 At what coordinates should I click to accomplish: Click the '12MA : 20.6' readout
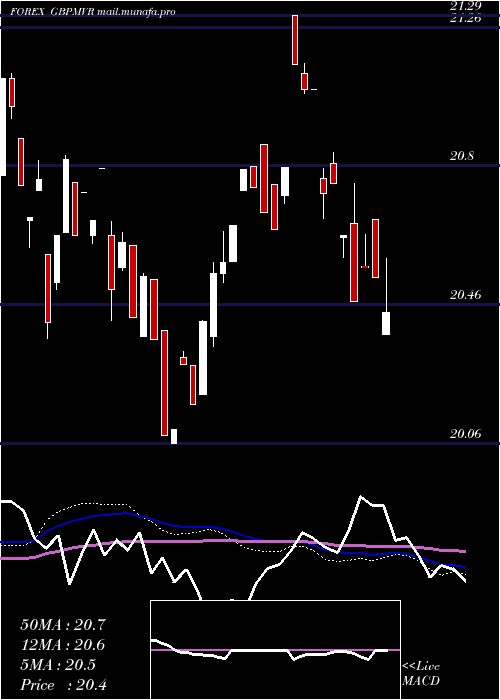click(x=63, y=645)
